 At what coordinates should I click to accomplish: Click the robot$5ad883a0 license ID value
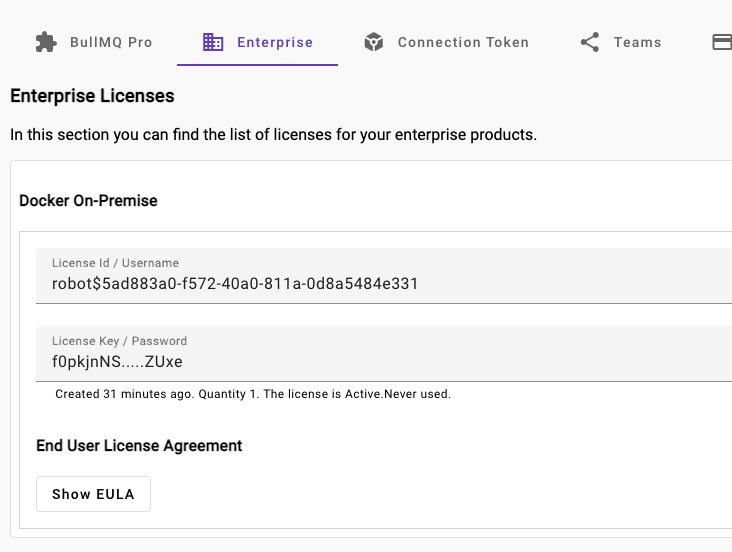tap(235, 284)
